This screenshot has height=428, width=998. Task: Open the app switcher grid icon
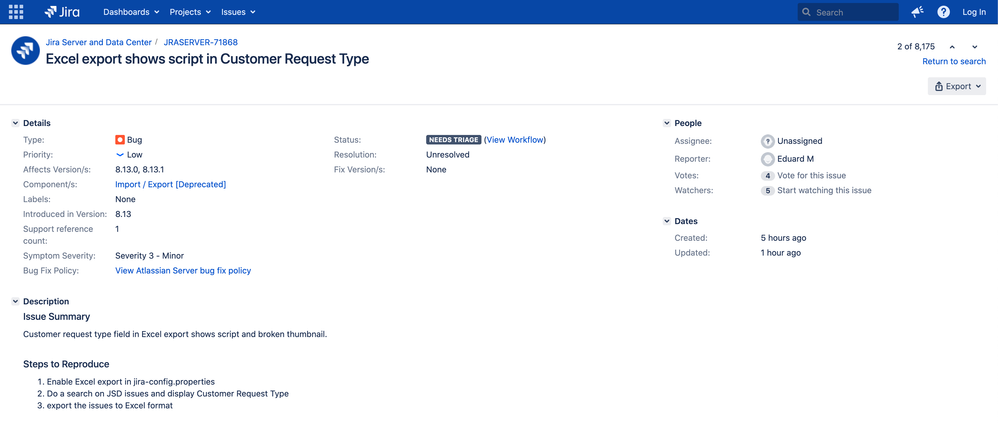tap(16, 11)
